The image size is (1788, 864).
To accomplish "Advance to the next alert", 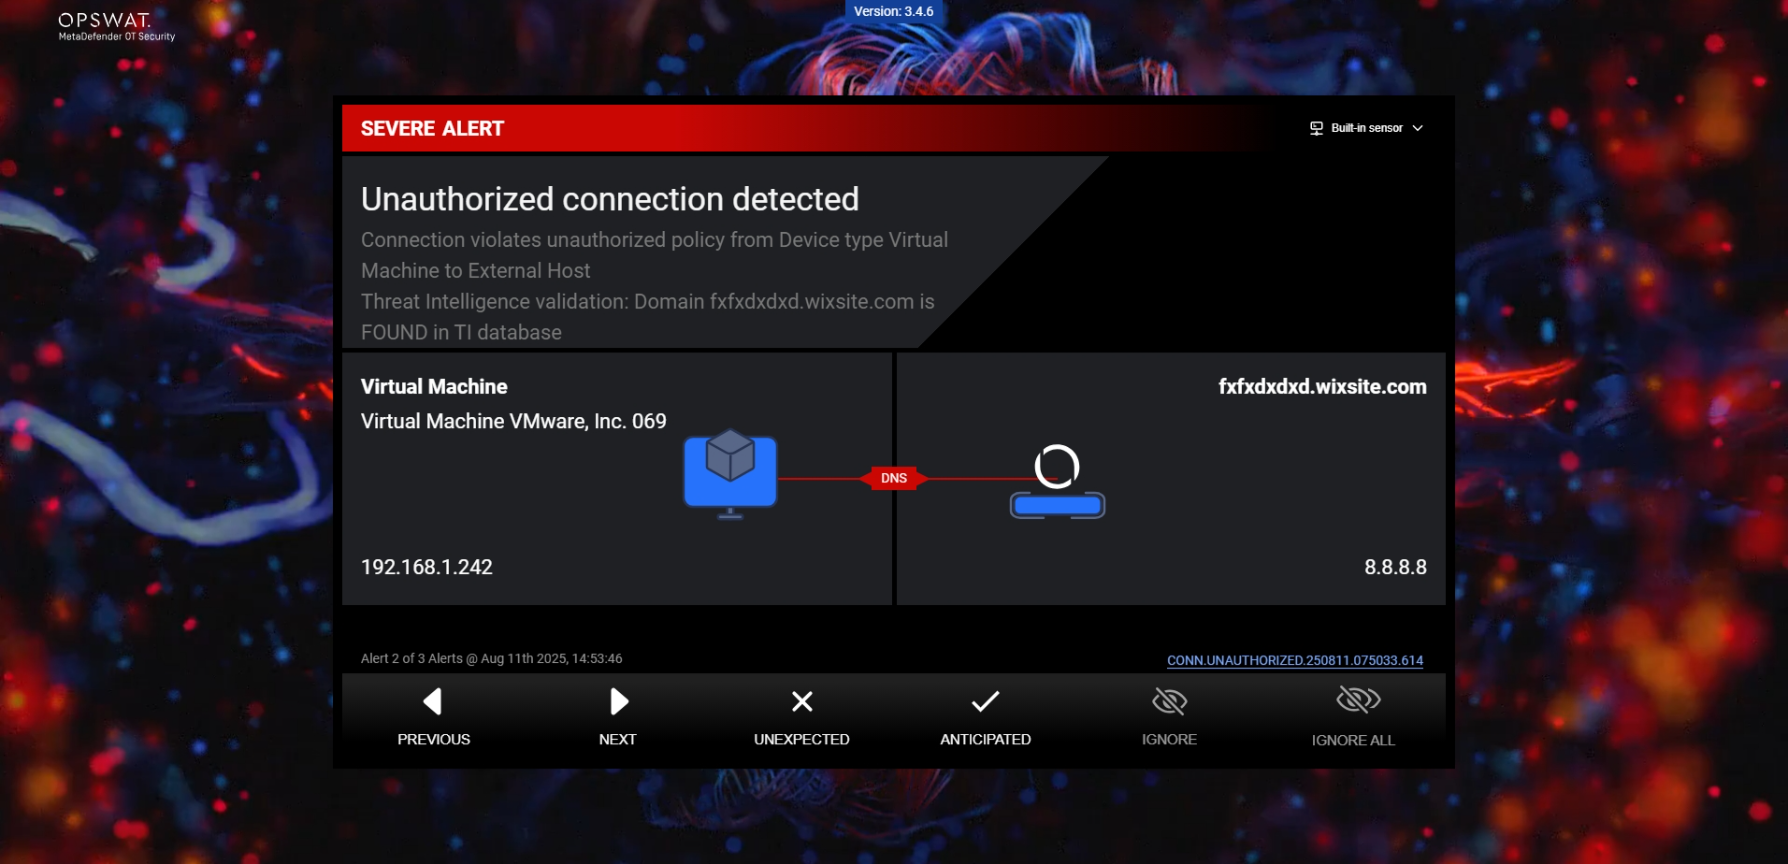I will click(618, 717).
